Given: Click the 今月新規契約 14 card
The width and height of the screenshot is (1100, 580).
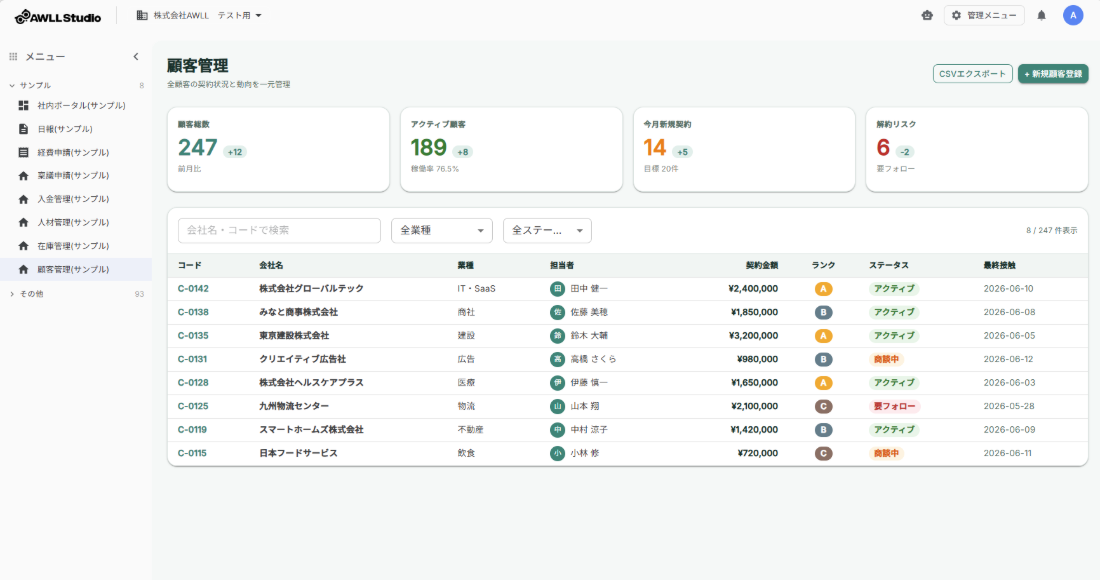Looking at the screenshot, I should coord(744,149).
